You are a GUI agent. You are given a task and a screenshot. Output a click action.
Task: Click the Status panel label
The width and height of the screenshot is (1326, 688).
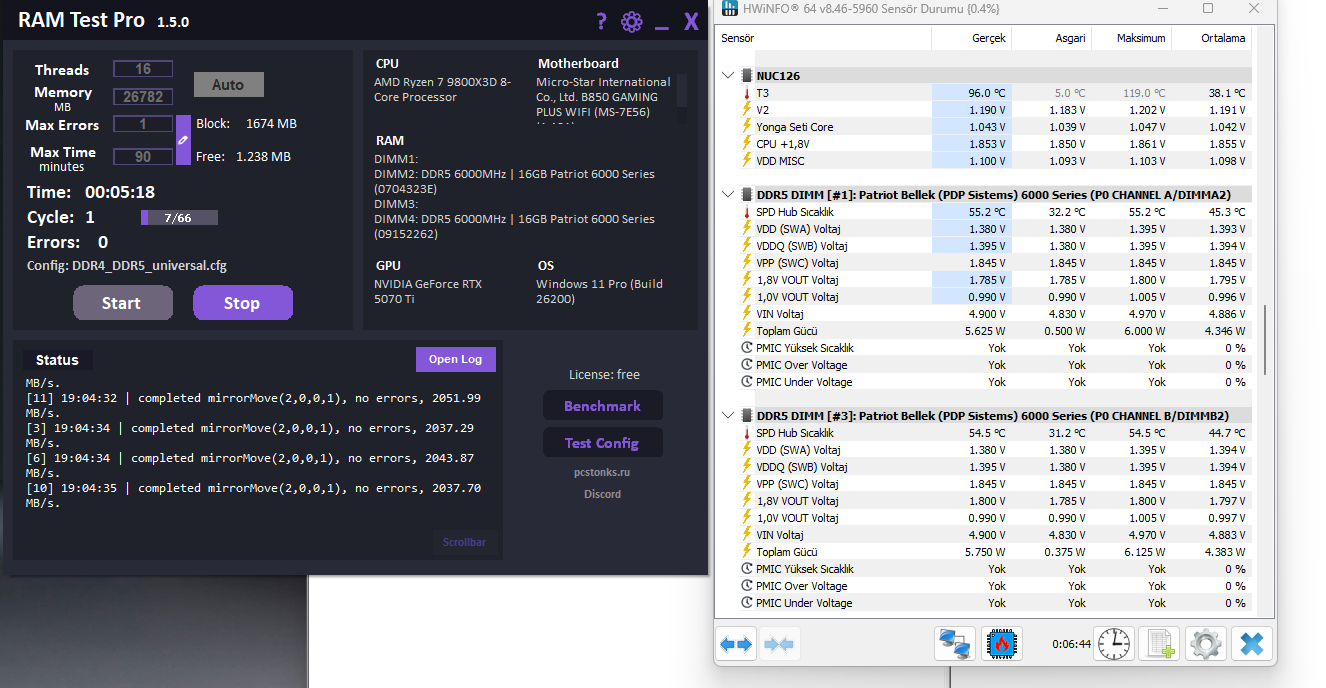(x=57, y=360)
